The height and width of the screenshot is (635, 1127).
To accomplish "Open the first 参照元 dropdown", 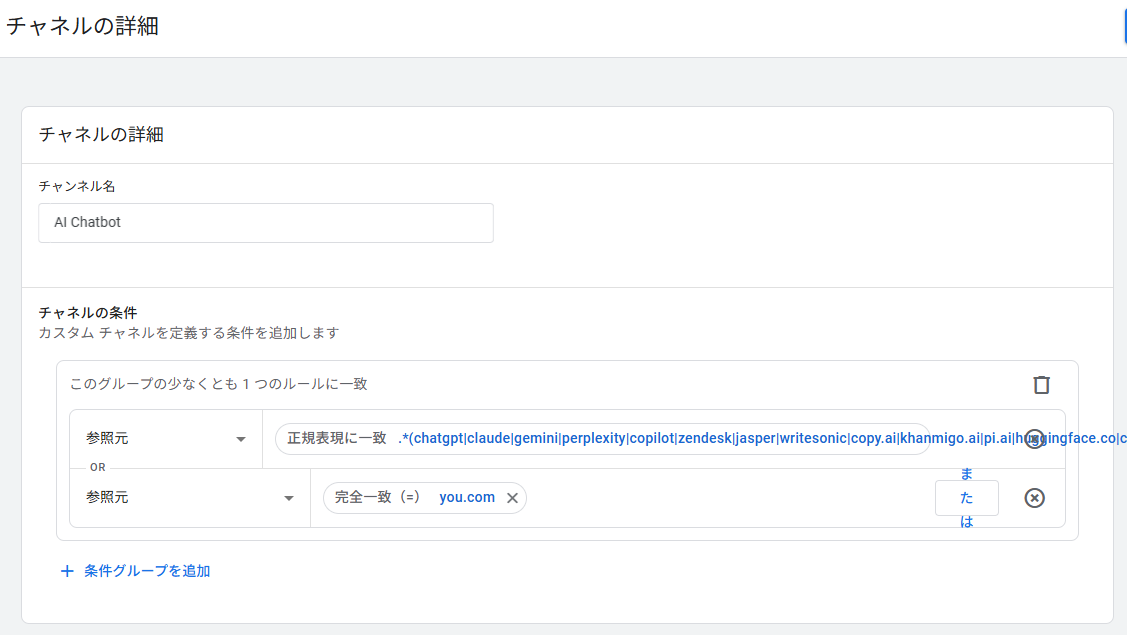I will pyautogui.click(x=166, y=439).
